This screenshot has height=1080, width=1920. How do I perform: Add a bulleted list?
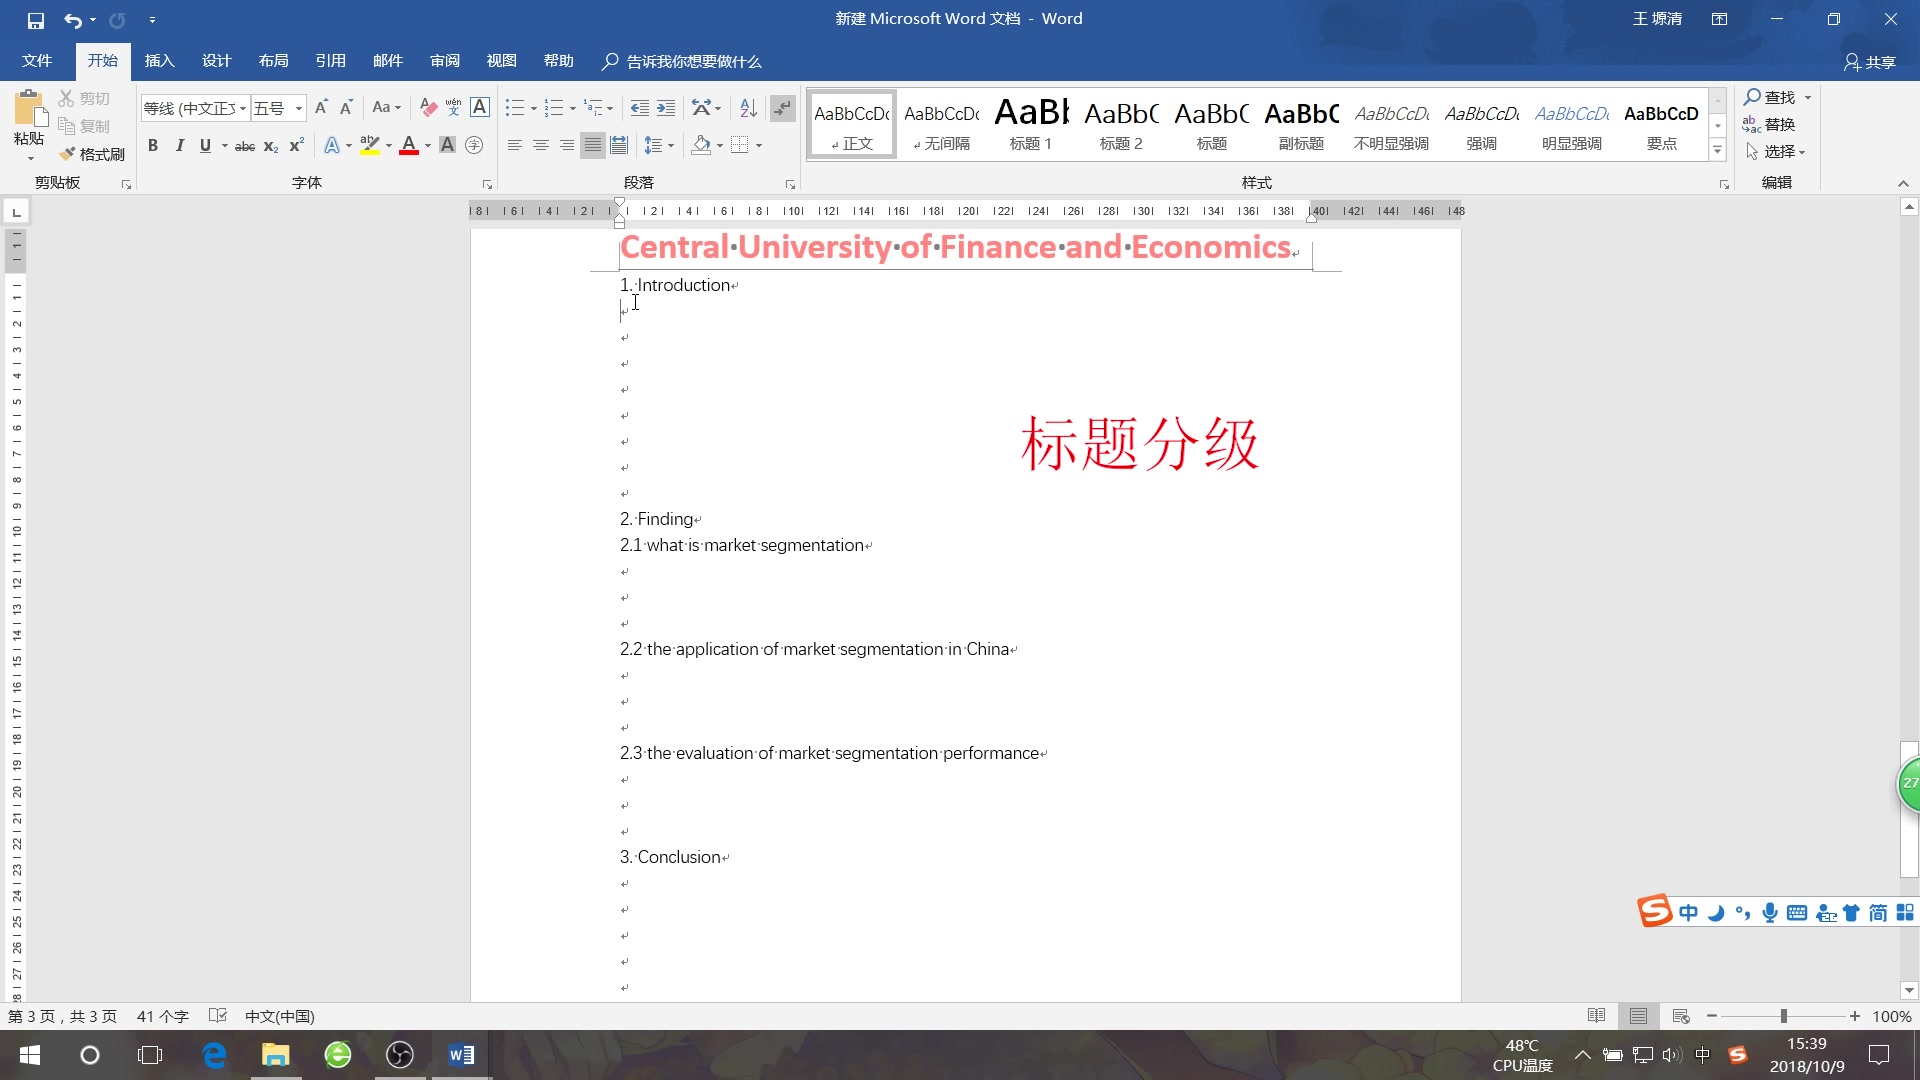(x=514, y=107)
